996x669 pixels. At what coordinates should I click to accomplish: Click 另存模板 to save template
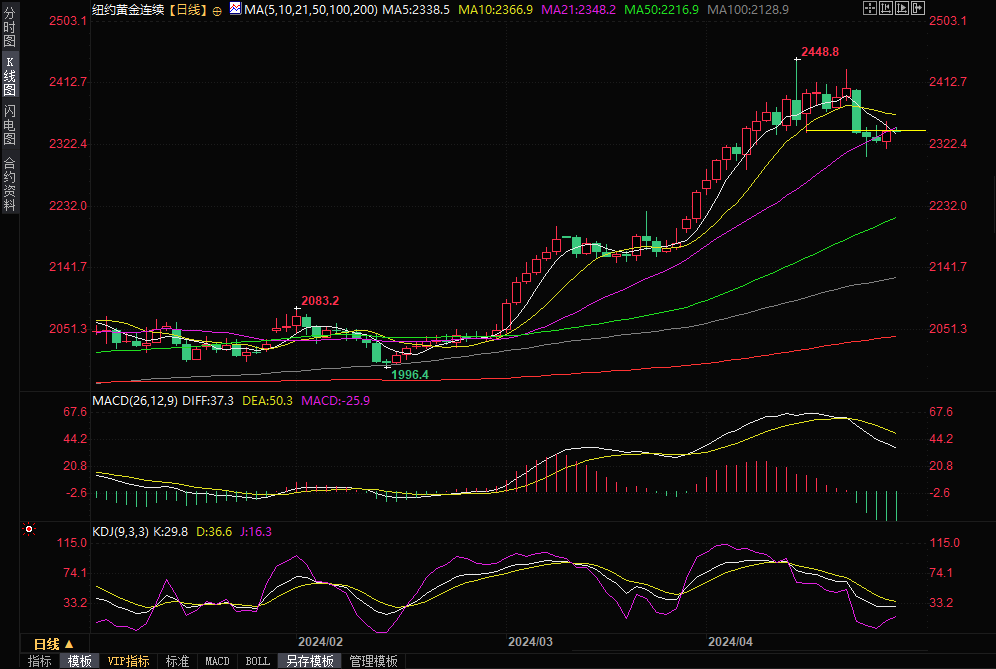(309, 661)
